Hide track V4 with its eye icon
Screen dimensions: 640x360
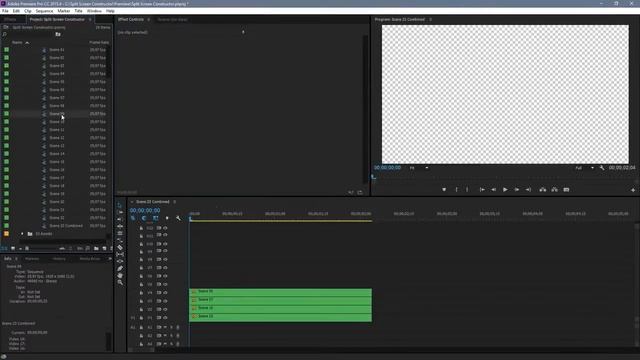pyautogui.click(x=165, y=293)
